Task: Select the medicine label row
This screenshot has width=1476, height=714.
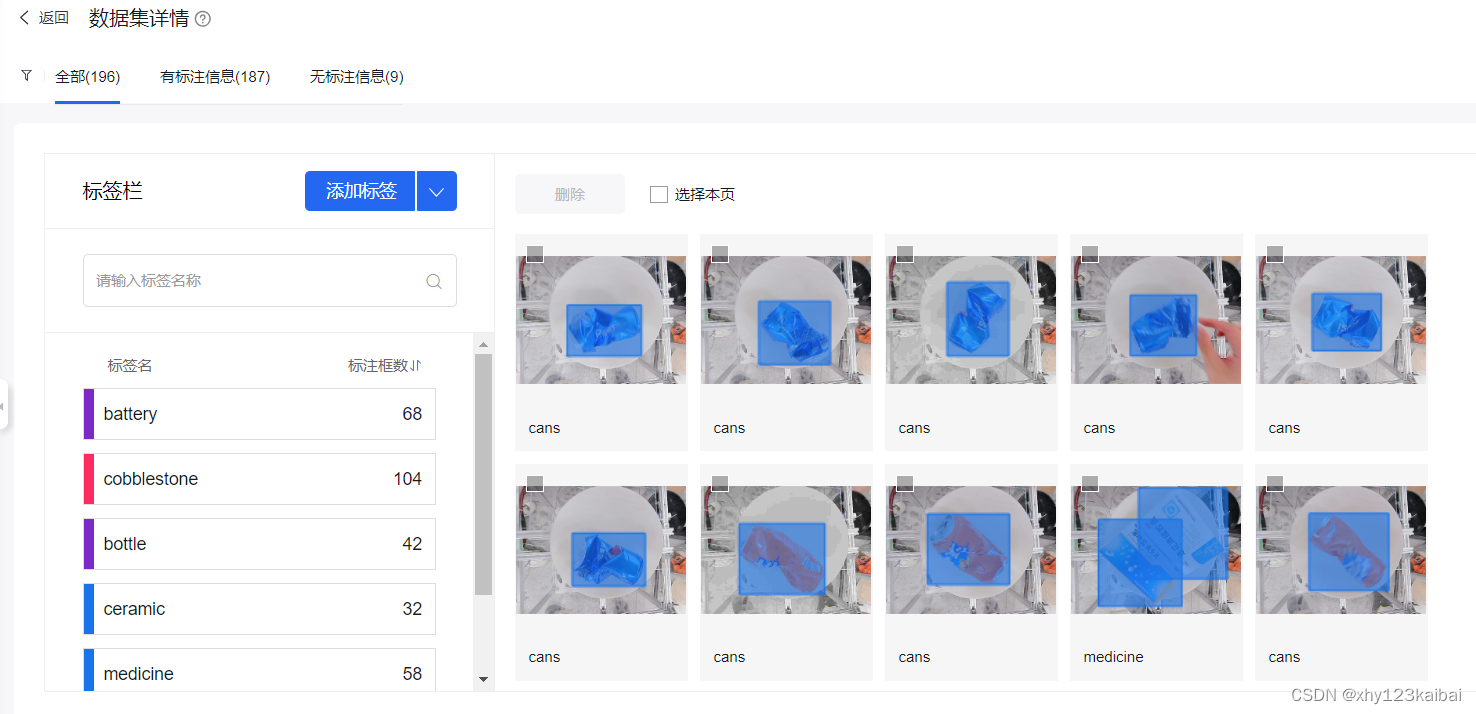Action: click(260, 670)
